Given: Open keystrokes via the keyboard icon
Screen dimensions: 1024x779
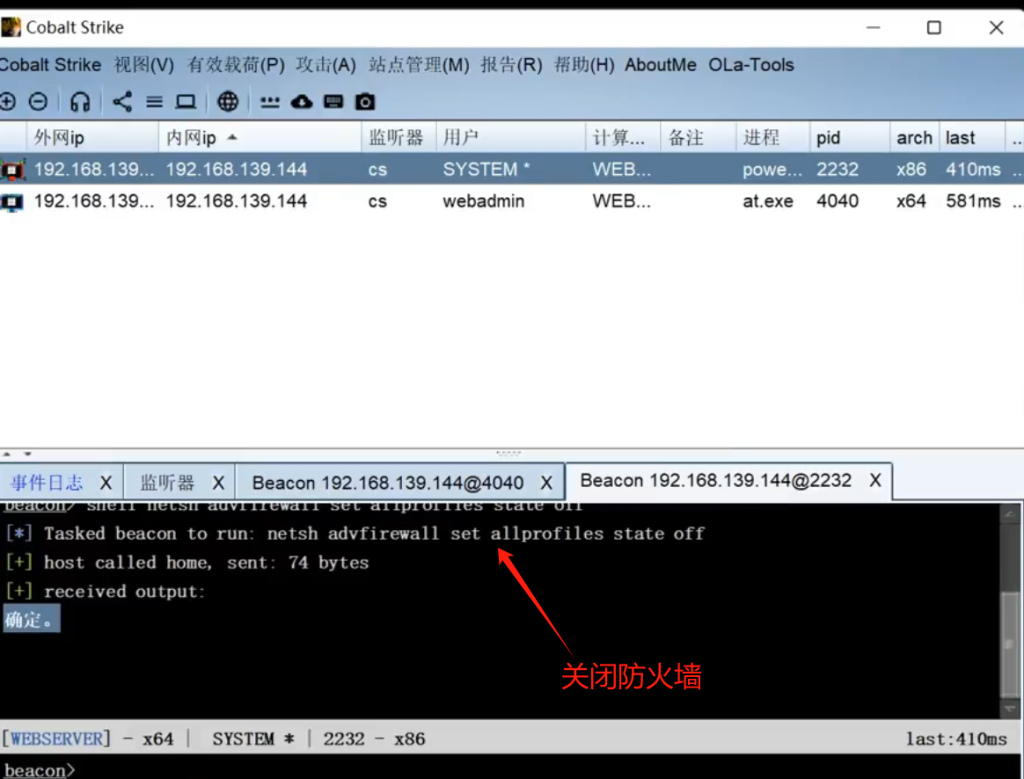Looking at the screenshot, I should click(334, 102).
